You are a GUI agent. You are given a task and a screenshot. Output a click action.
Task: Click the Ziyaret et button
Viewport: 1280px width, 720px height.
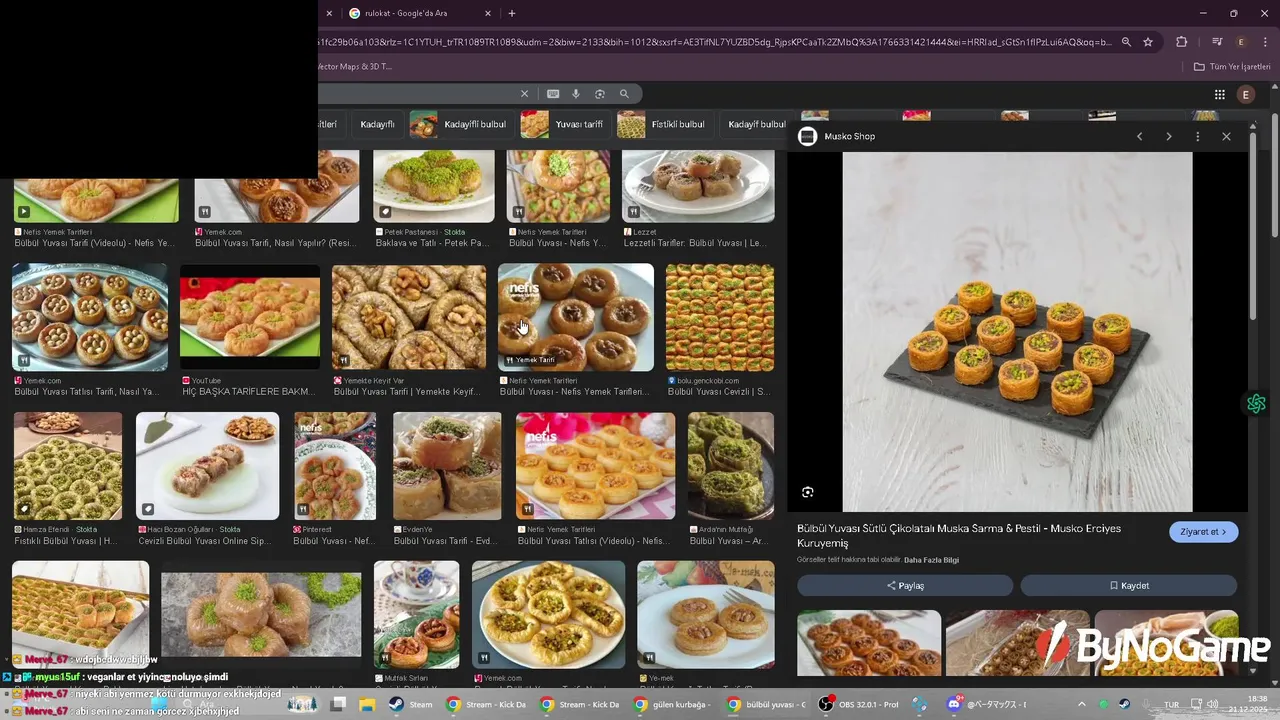pos(1204,532)
